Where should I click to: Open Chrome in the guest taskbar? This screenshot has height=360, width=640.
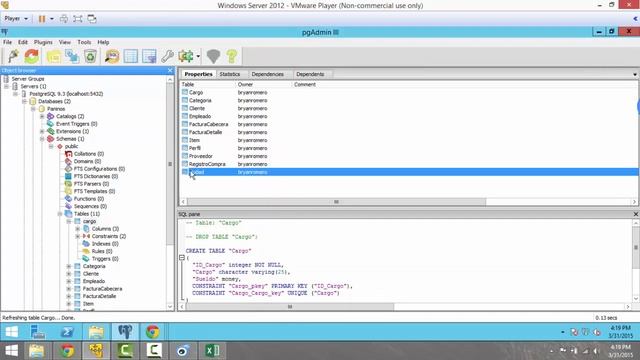click(153, 332)
